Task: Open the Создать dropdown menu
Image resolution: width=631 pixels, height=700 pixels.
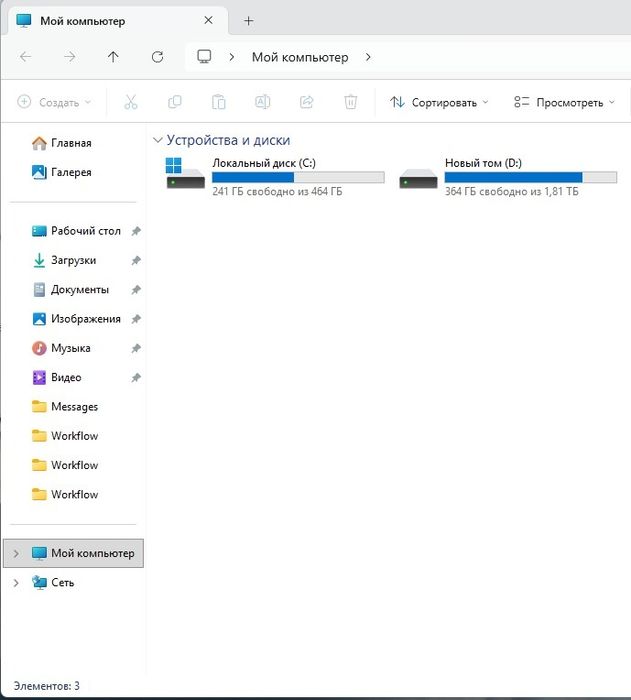Action: (54, 102)
